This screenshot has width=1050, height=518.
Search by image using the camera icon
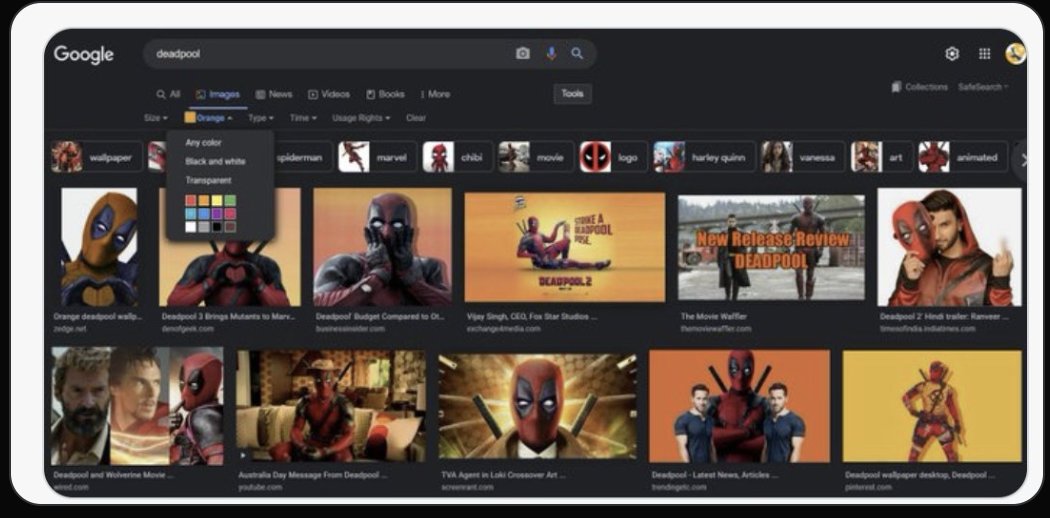click(x=522, y=54)
